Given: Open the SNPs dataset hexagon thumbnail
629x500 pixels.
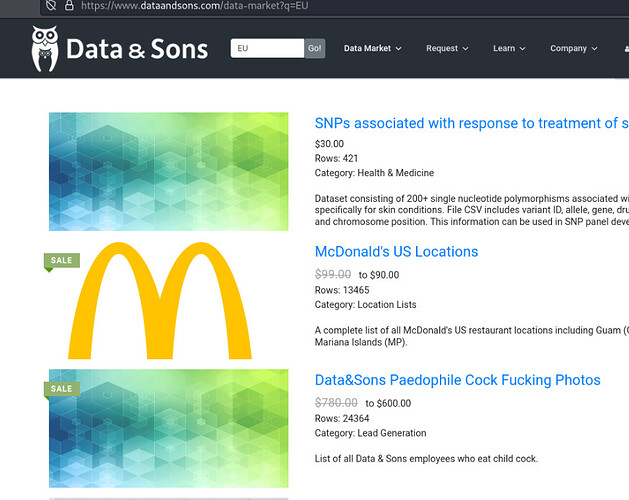Looking at the screenshot, I should (168, 171).
